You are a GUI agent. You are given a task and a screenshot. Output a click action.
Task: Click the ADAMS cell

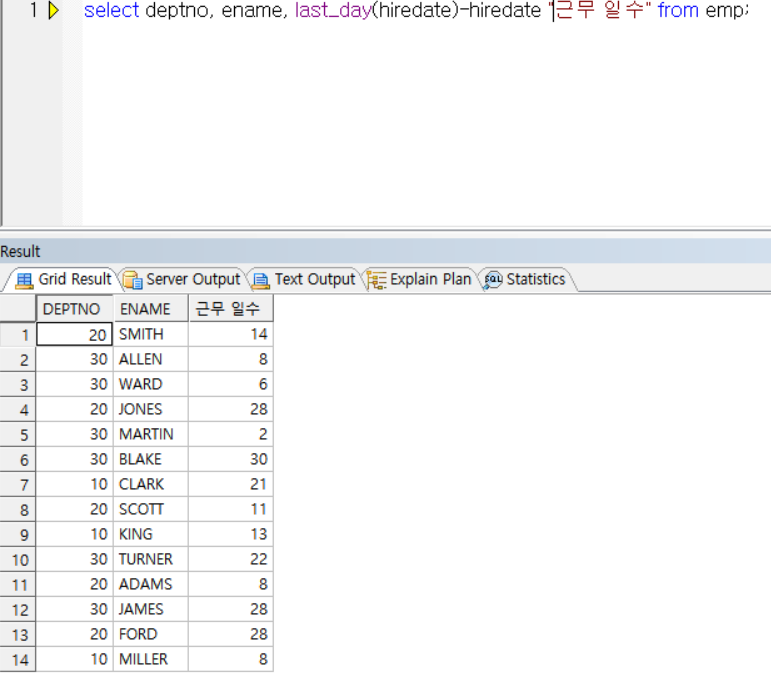click(151, 585)
